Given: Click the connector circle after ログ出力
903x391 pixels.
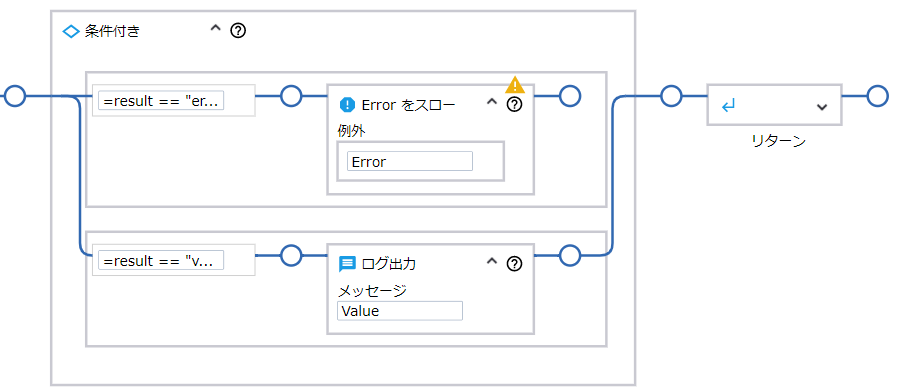Looking at the screenshot, I should coord(570,255).
